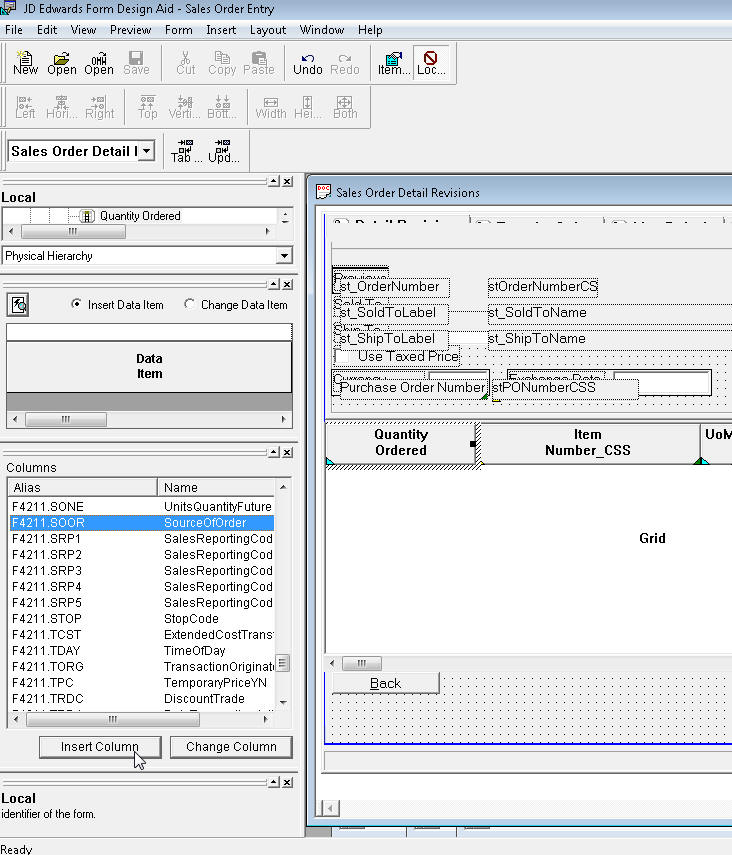Click the grid horizontal scrollbar thumb
The image size is (732, 855).
(x=362, y=663)
